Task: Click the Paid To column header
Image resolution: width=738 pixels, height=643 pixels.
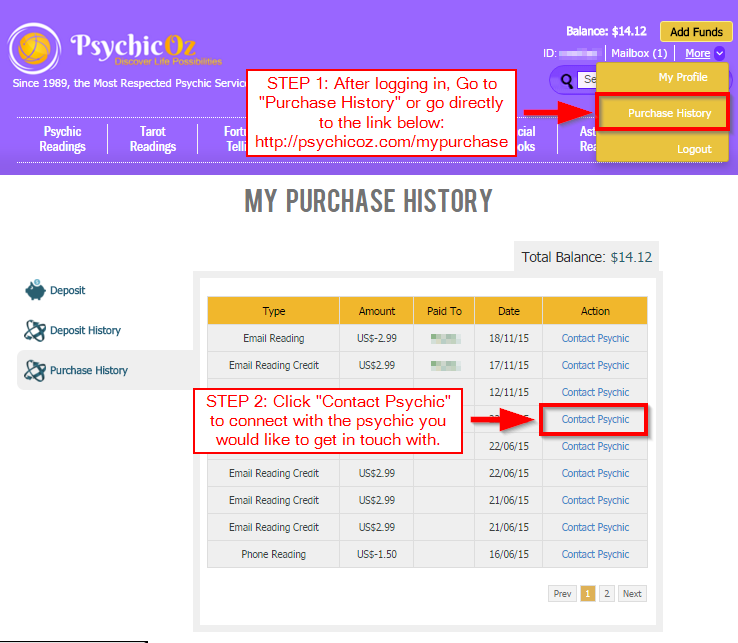Action: coord(444,311)
